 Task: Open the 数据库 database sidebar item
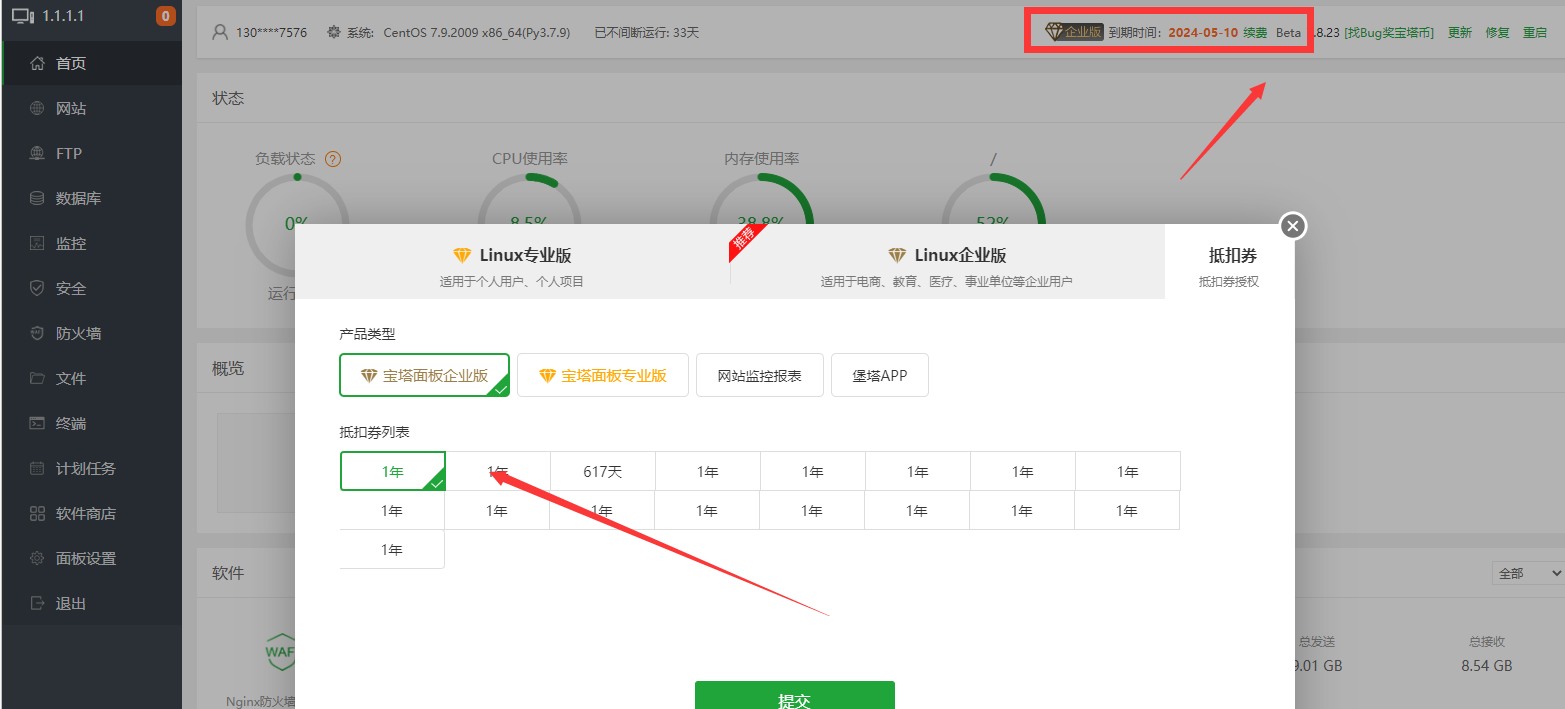point(91,198)
